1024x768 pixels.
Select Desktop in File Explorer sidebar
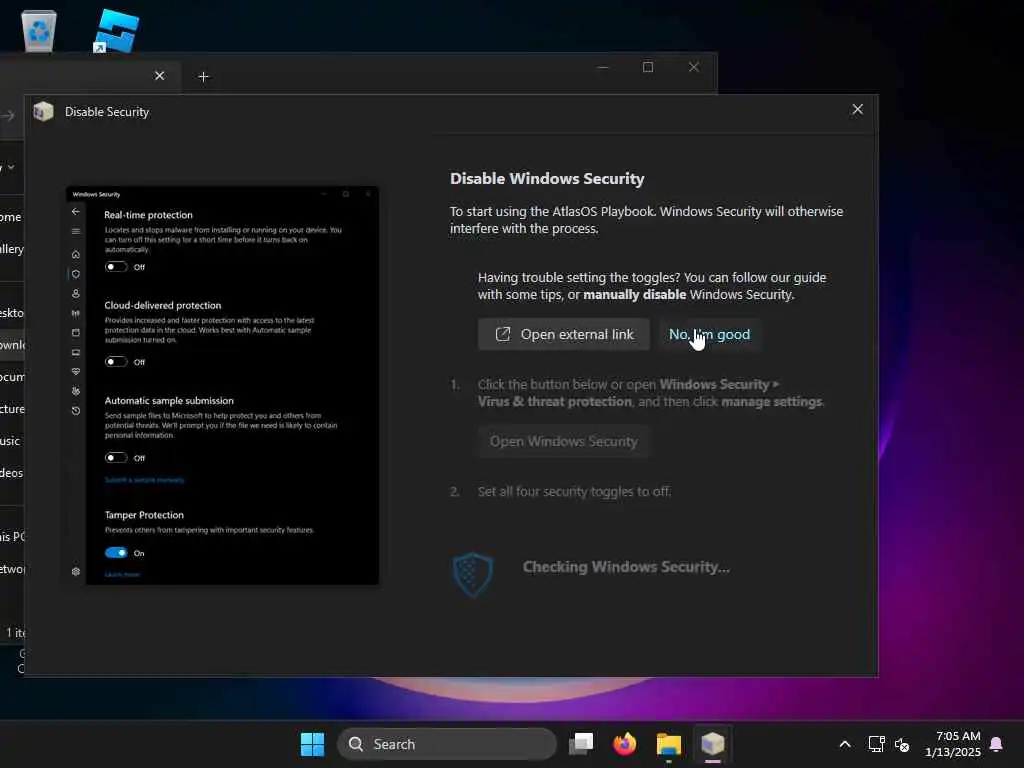coord(12,313)
